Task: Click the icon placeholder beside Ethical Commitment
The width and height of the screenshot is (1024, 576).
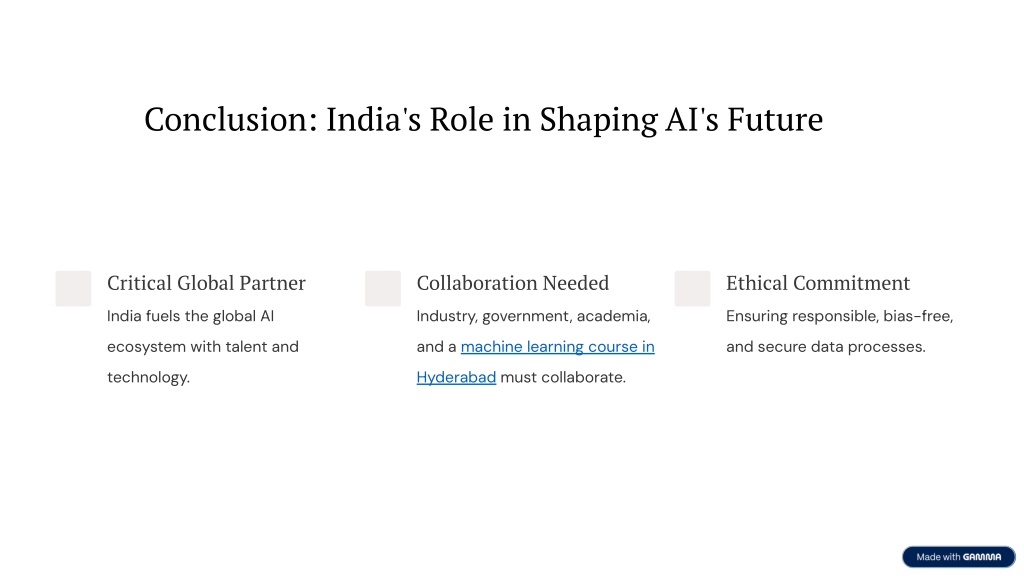Action: coord(692,289)
